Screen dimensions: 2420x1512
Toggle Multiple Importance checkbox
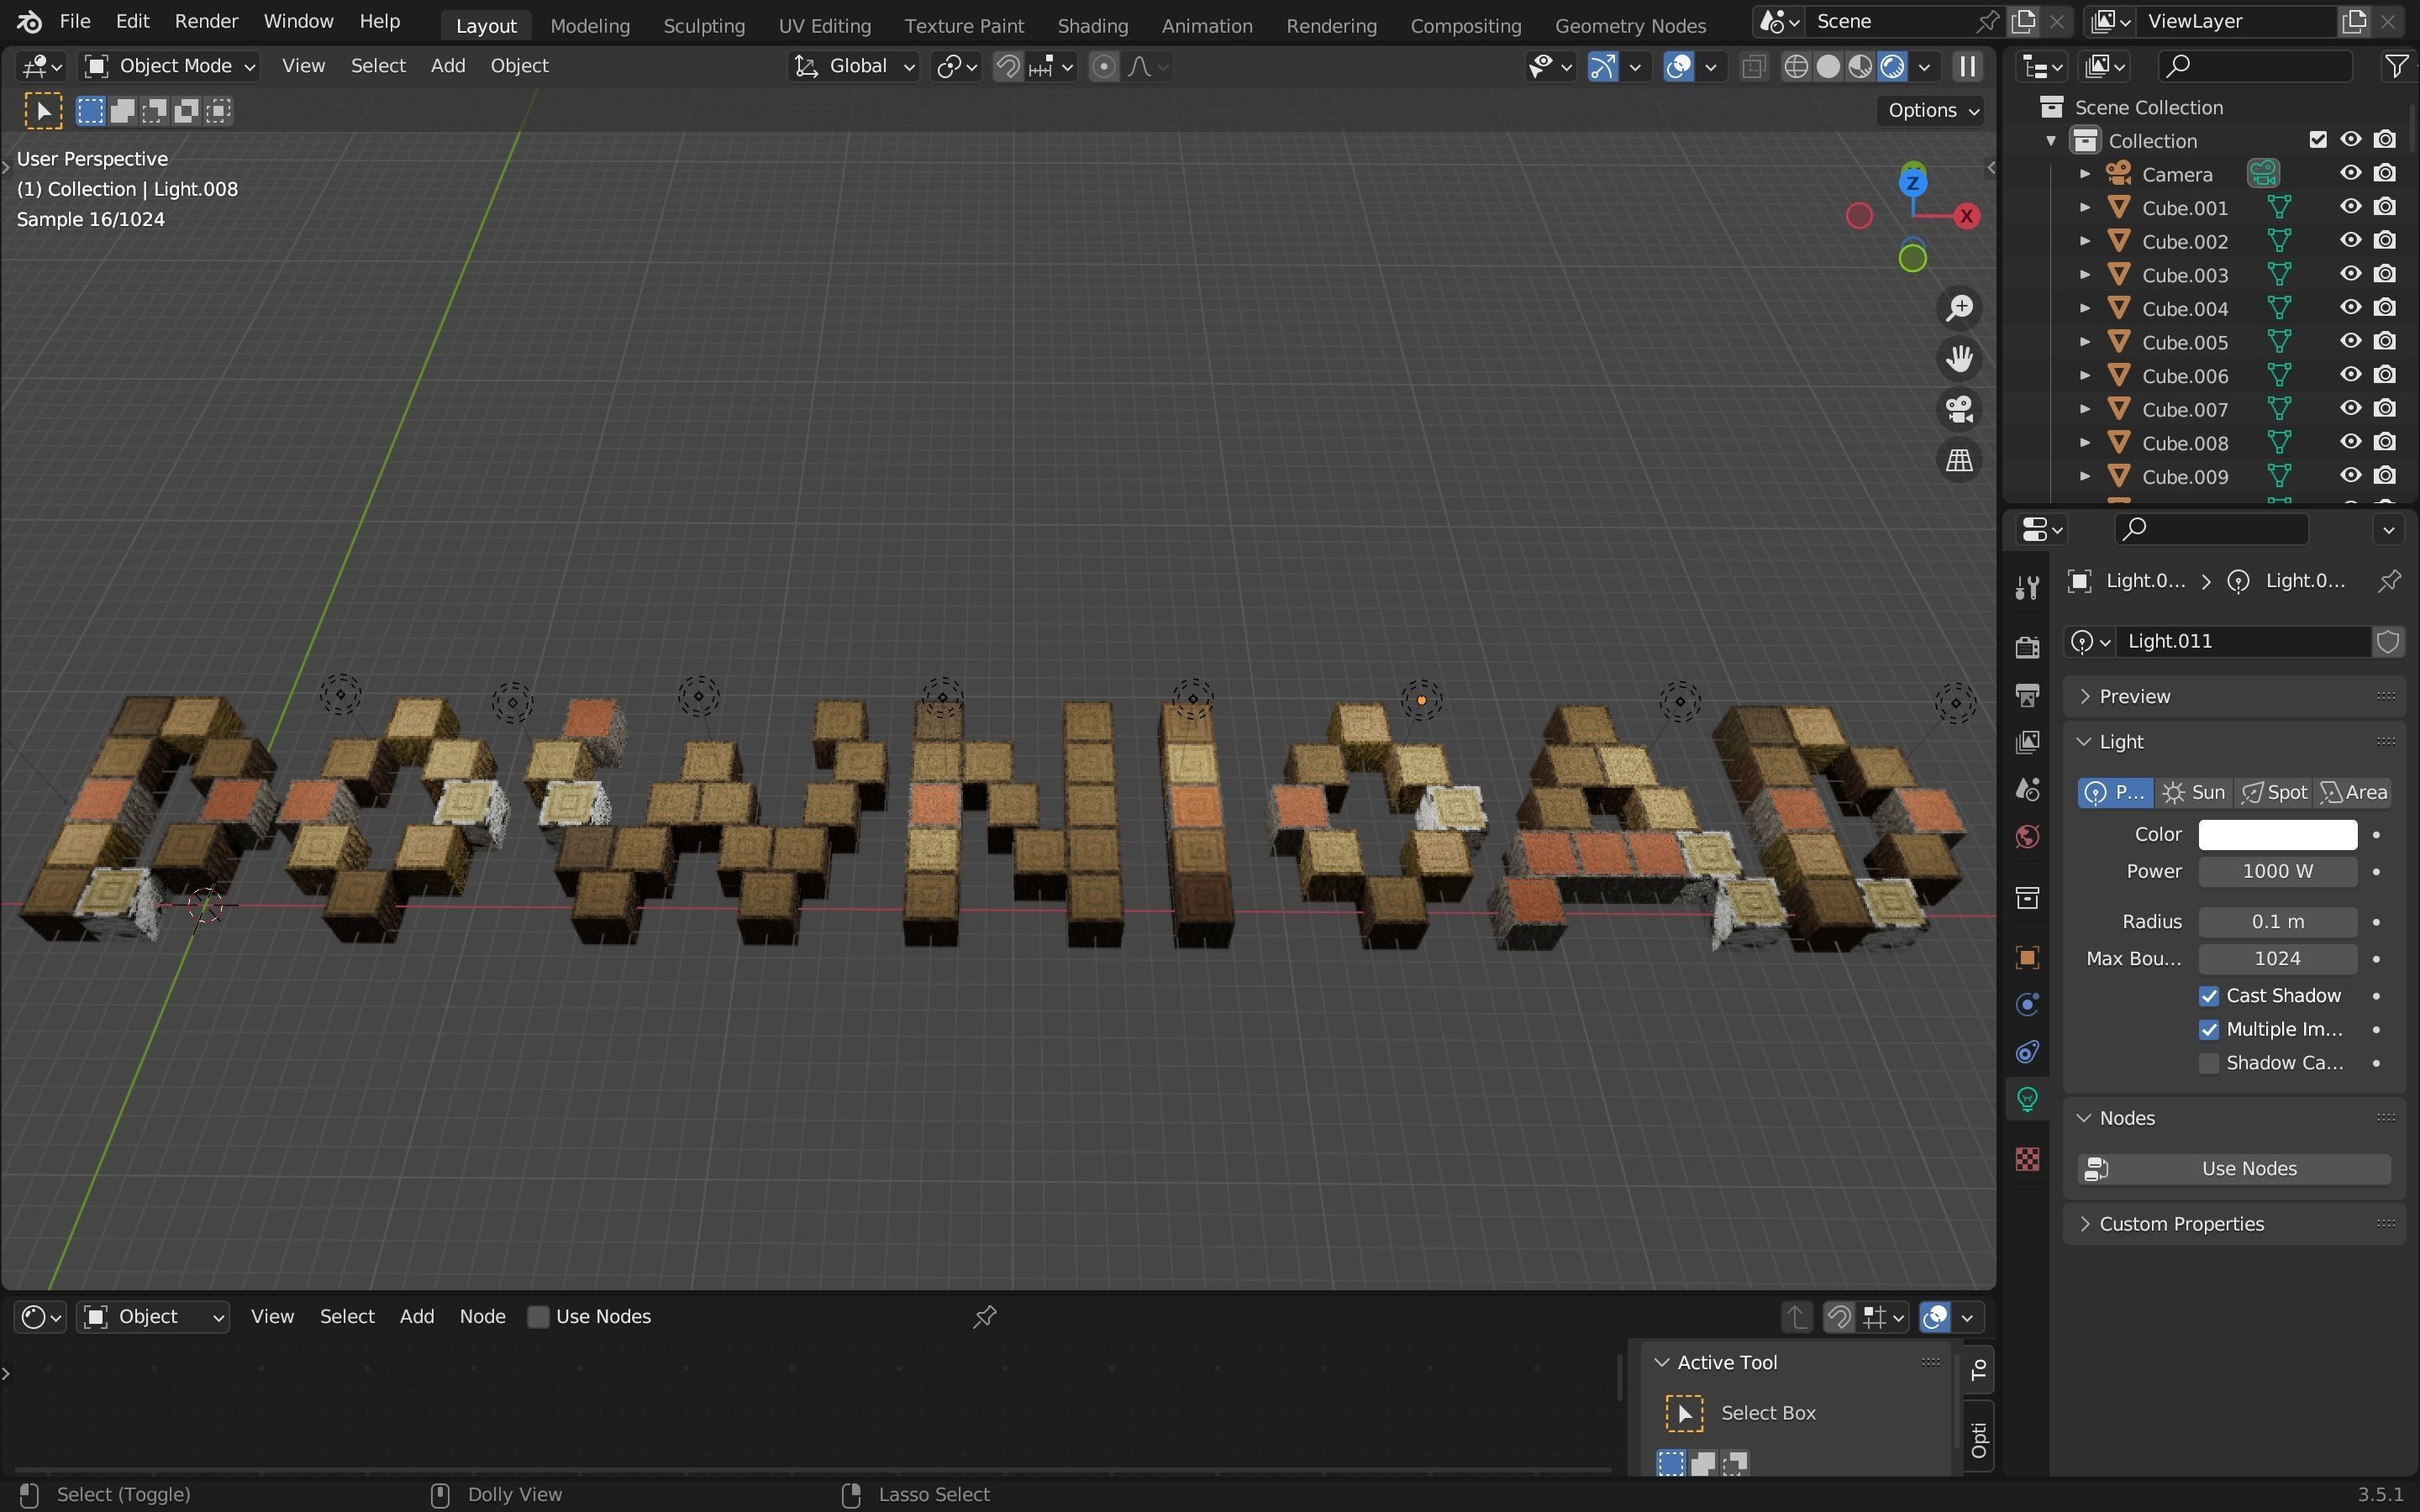(x=2209, y=1030)
